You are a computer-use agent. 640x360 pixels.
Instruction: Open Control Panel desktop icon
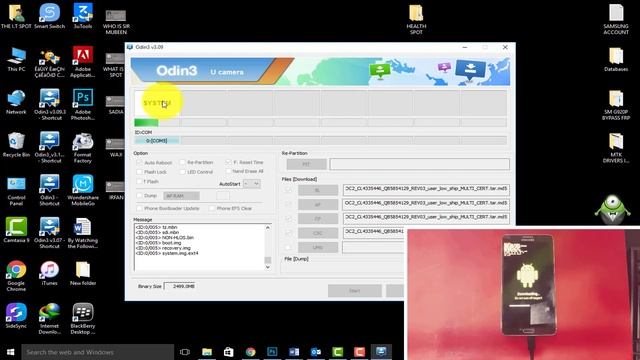tap(16, 191)
